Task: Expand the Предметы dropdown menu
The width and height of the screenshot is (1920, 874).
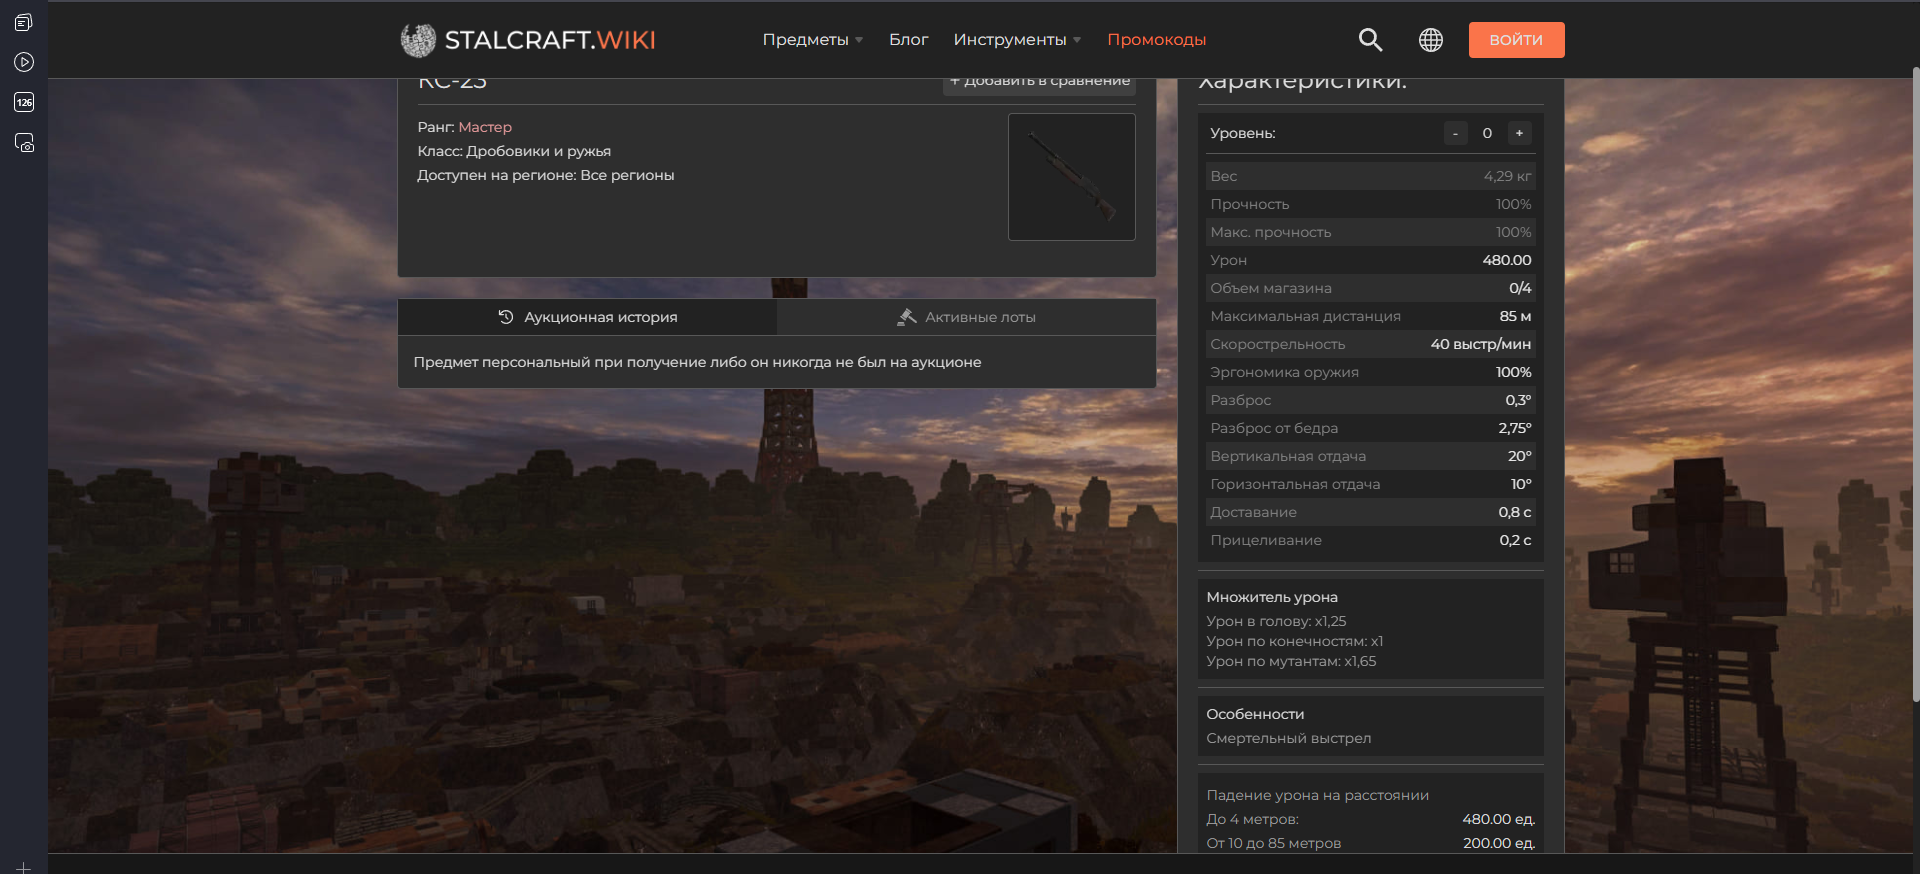Action: tap(812, 40)
